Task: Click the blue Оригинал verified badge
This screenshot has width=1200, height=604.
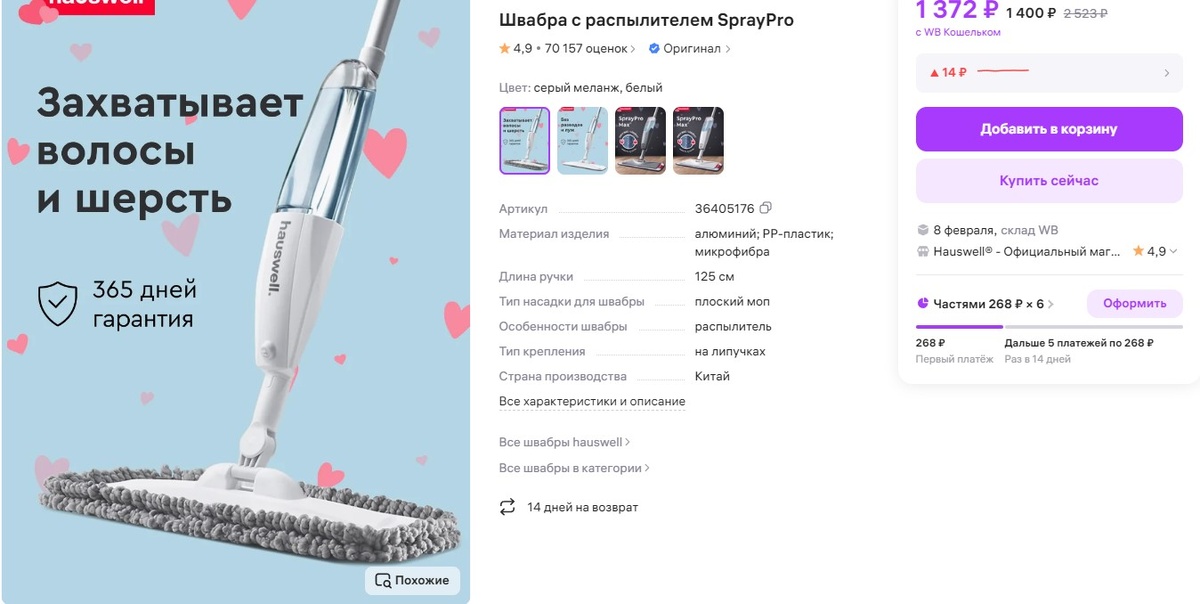Action: [654, 48]
